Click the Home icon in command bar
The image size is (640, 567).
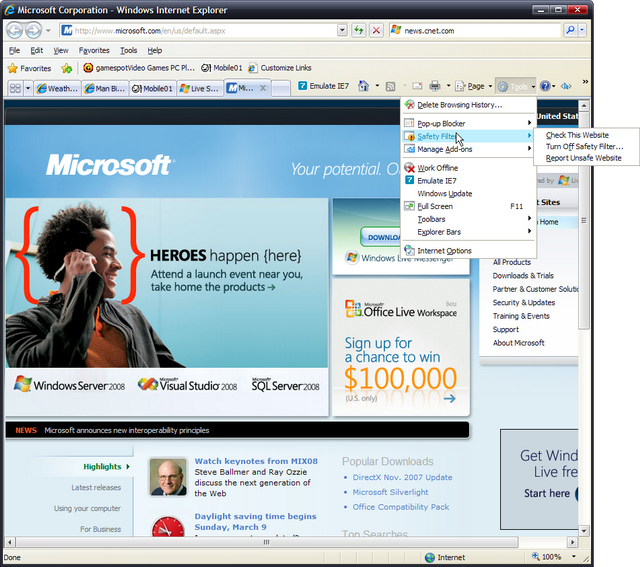pyautogui.click(x=363, y=86)
